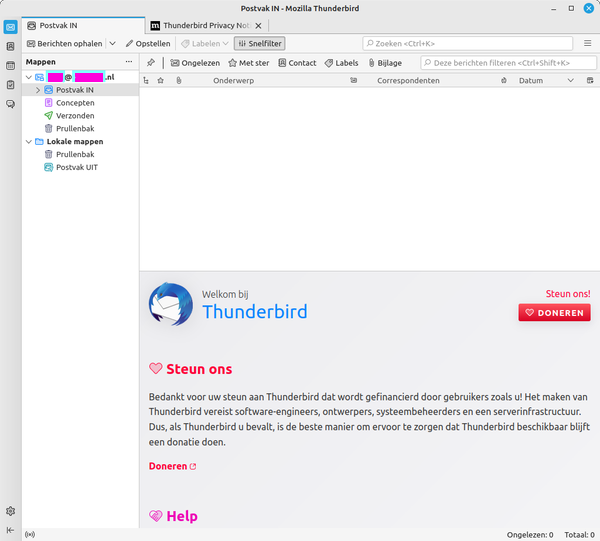Collapse the spaces toolbar with arrow icon
Image resolution: width=600 pixels, height=541 pixels.
click(10, 530)
